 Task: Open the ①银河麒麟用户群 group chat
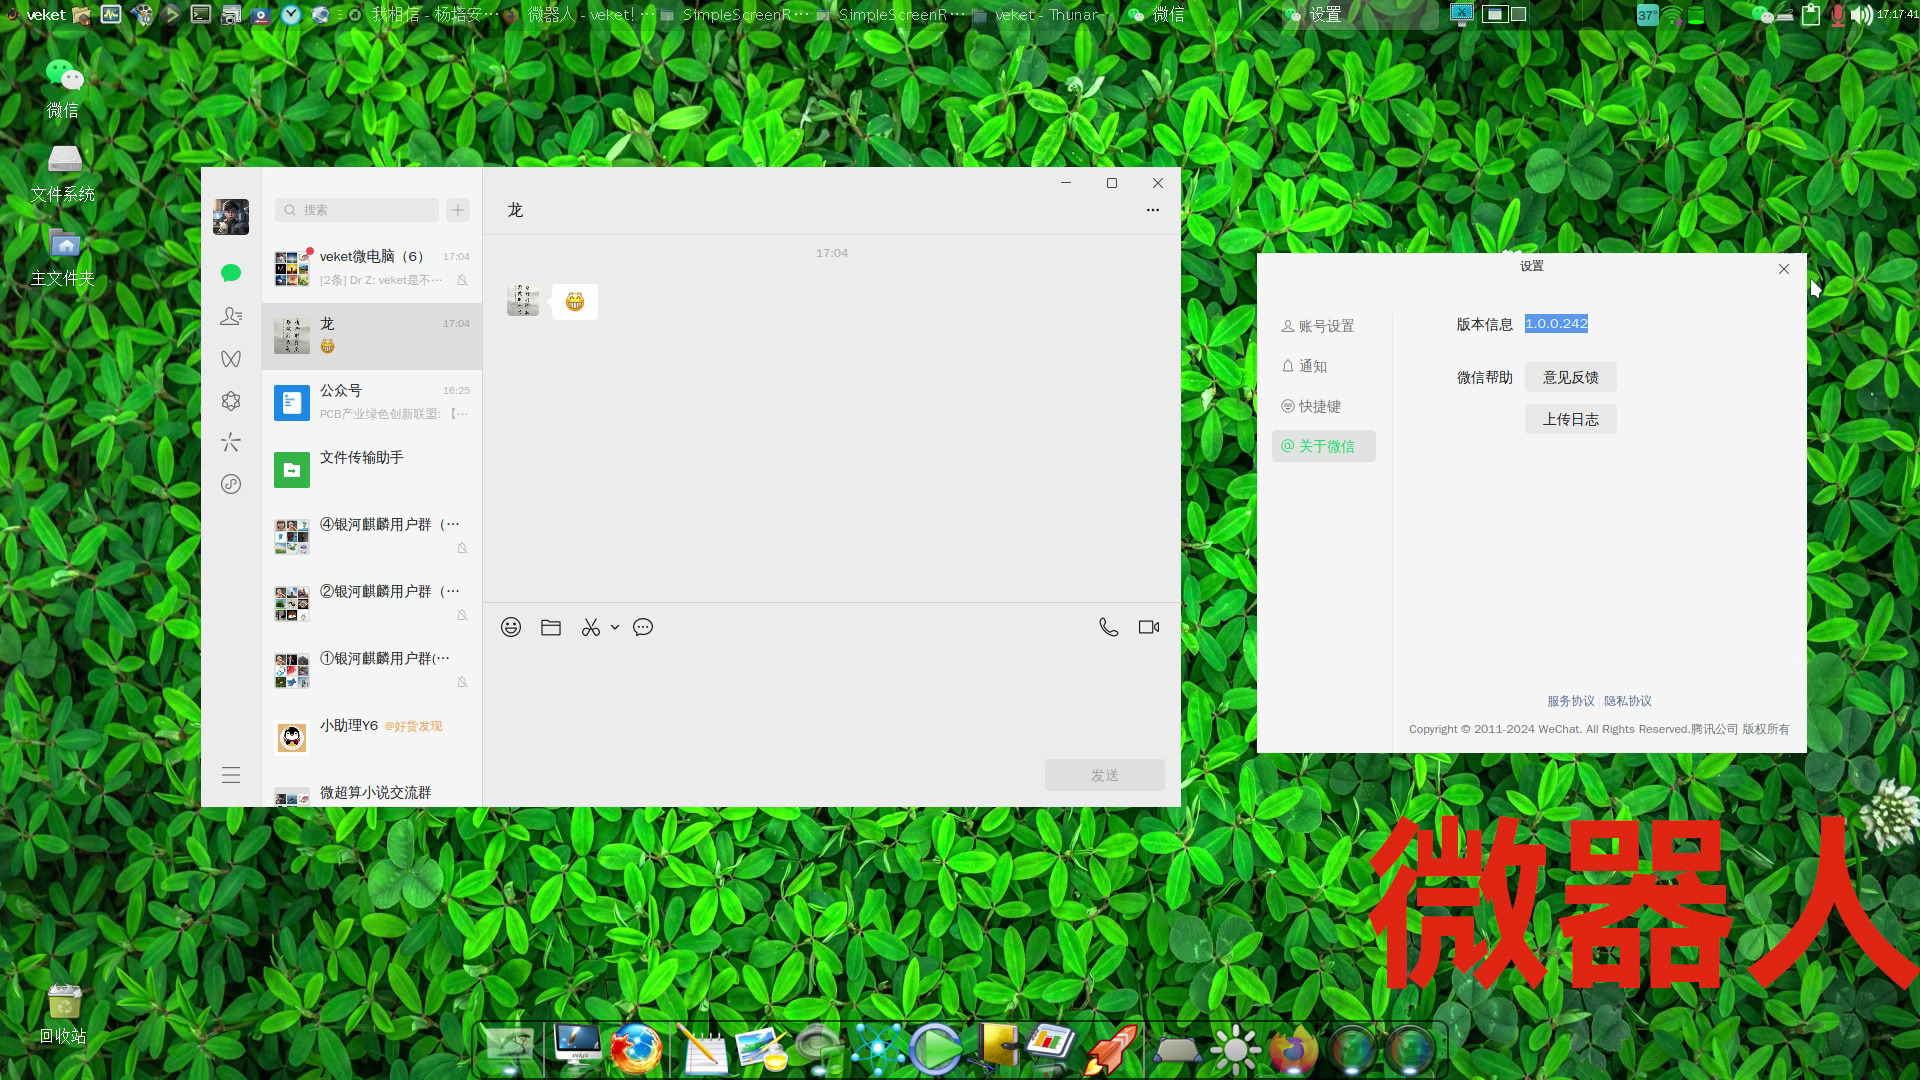[372, 671]
